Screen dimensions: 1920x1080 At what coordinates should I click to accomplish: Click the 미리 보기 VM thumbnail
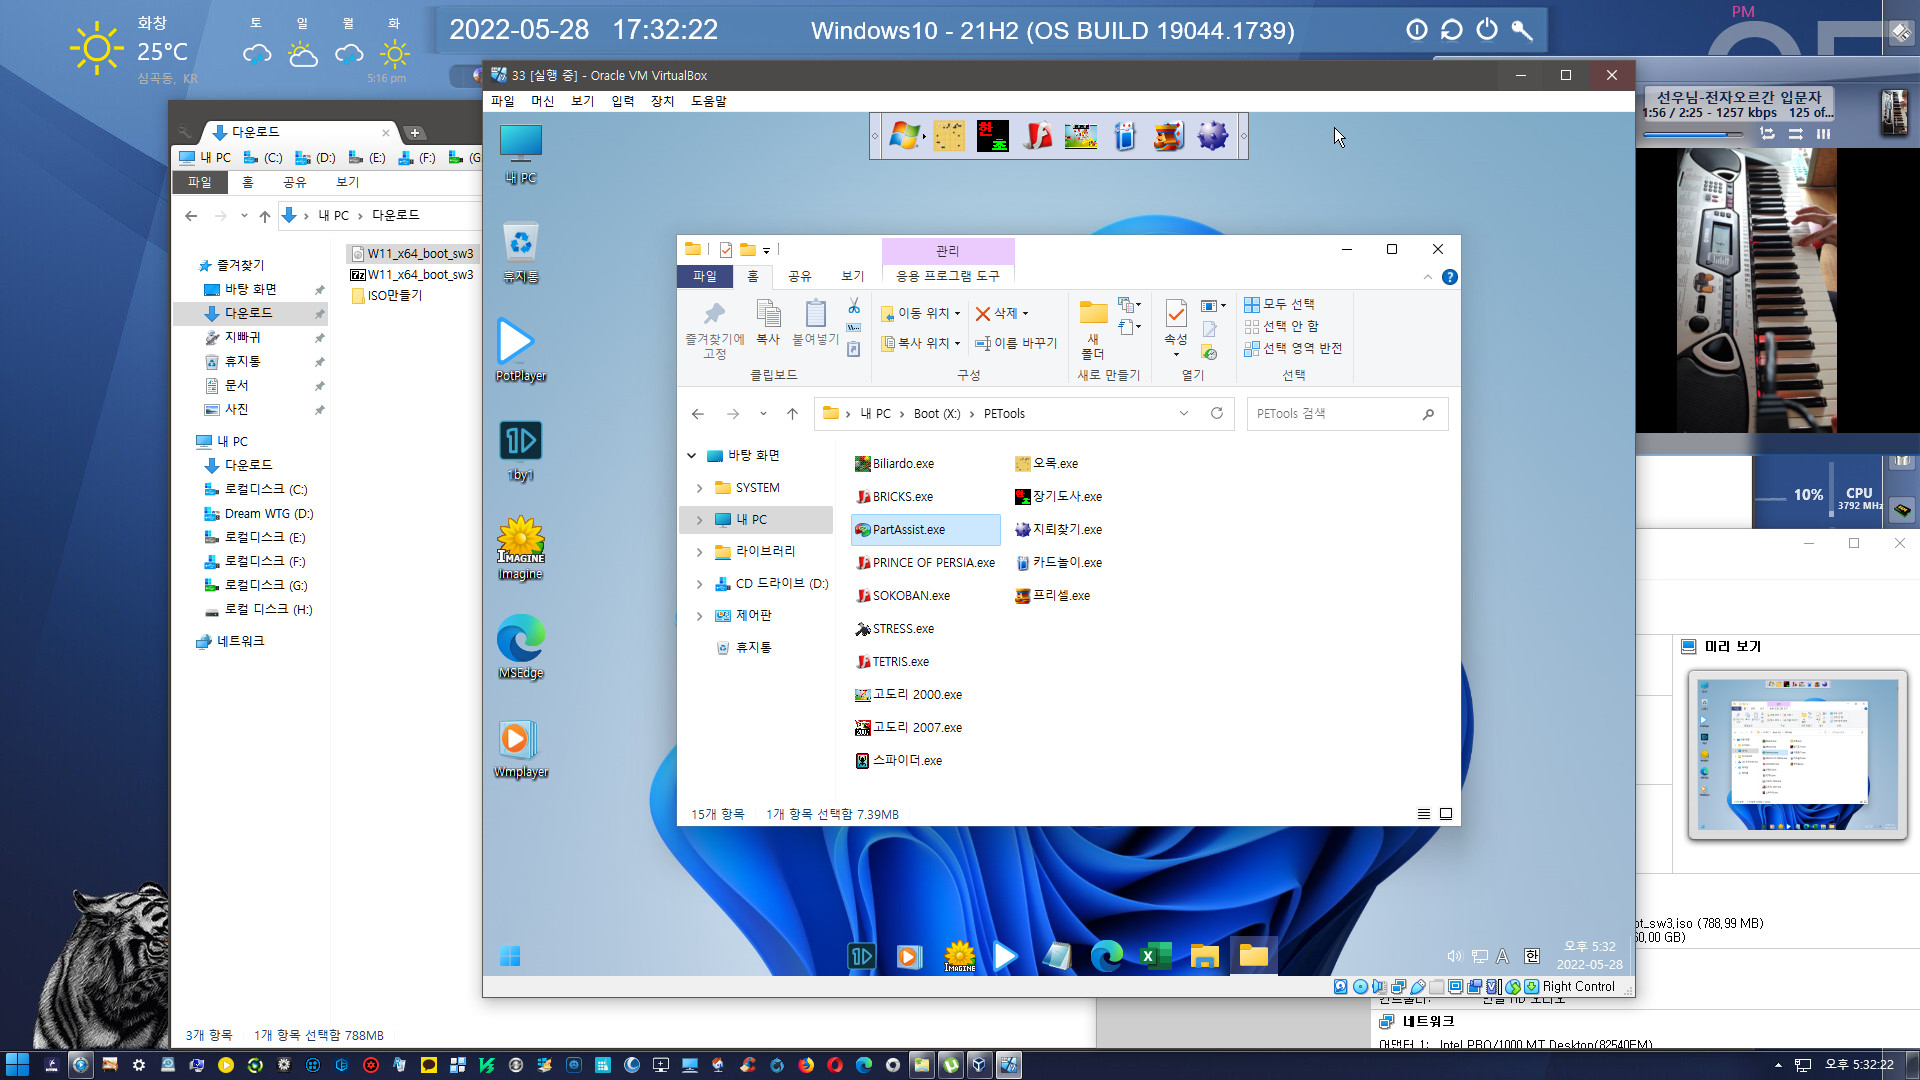[x=1798, y=755]
